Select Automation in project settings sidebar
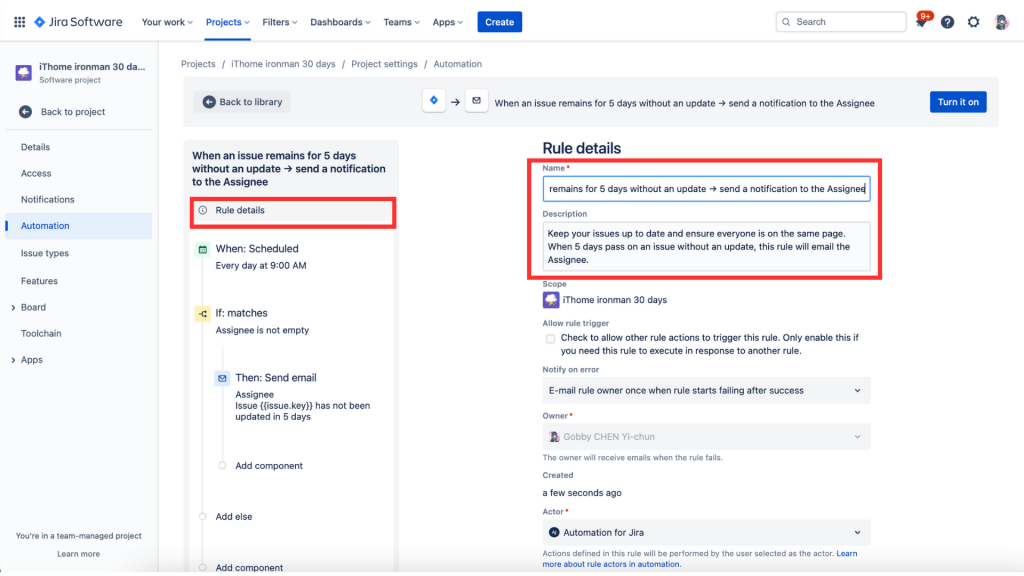Viewport: 1024px width, 576px height. coord(79,226)
